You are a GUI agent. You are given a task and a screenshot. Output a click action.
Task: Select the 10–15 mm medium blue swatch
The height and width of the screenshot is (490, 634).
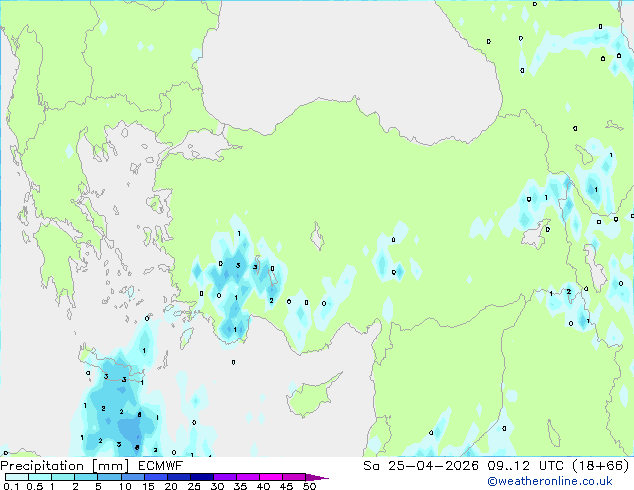133,477
